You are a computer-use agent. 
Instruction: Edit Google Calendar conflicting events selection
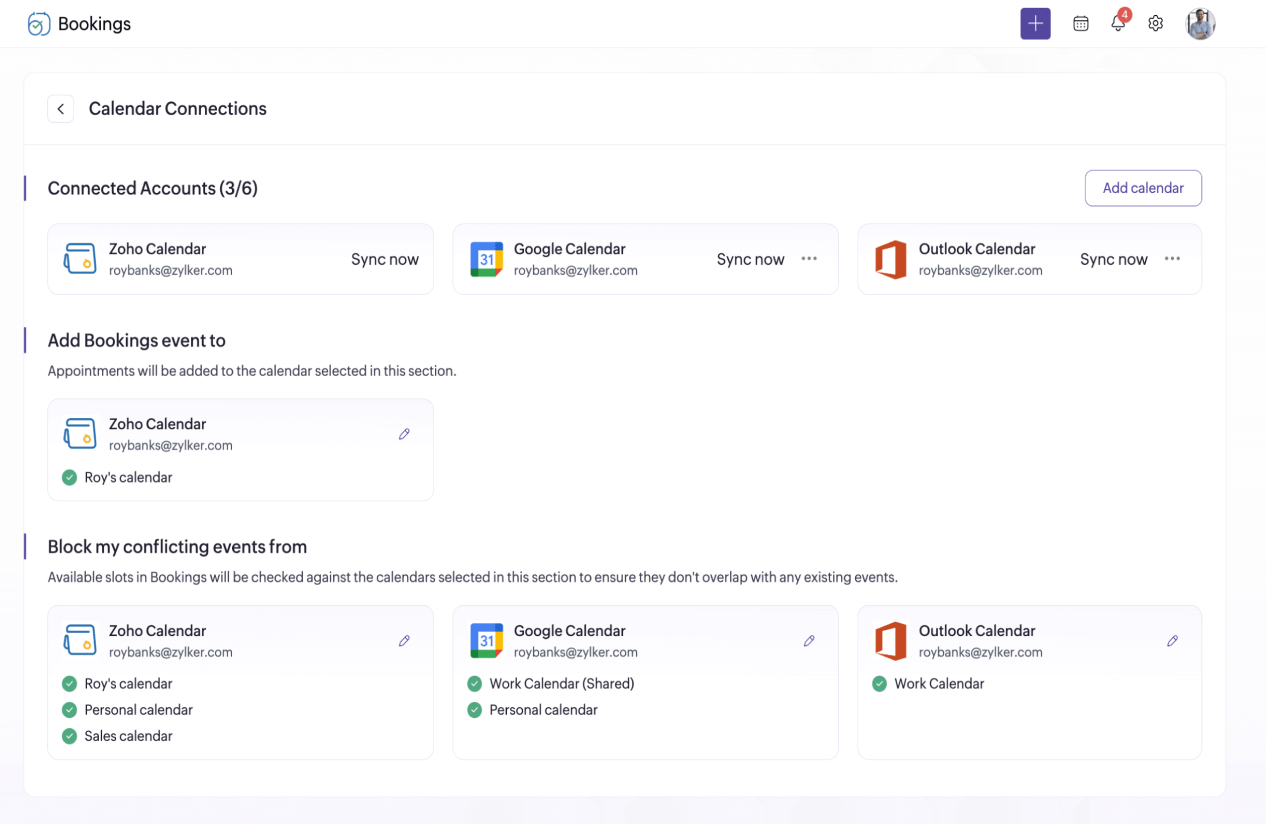pyautogui.click(x=809, y=641)
